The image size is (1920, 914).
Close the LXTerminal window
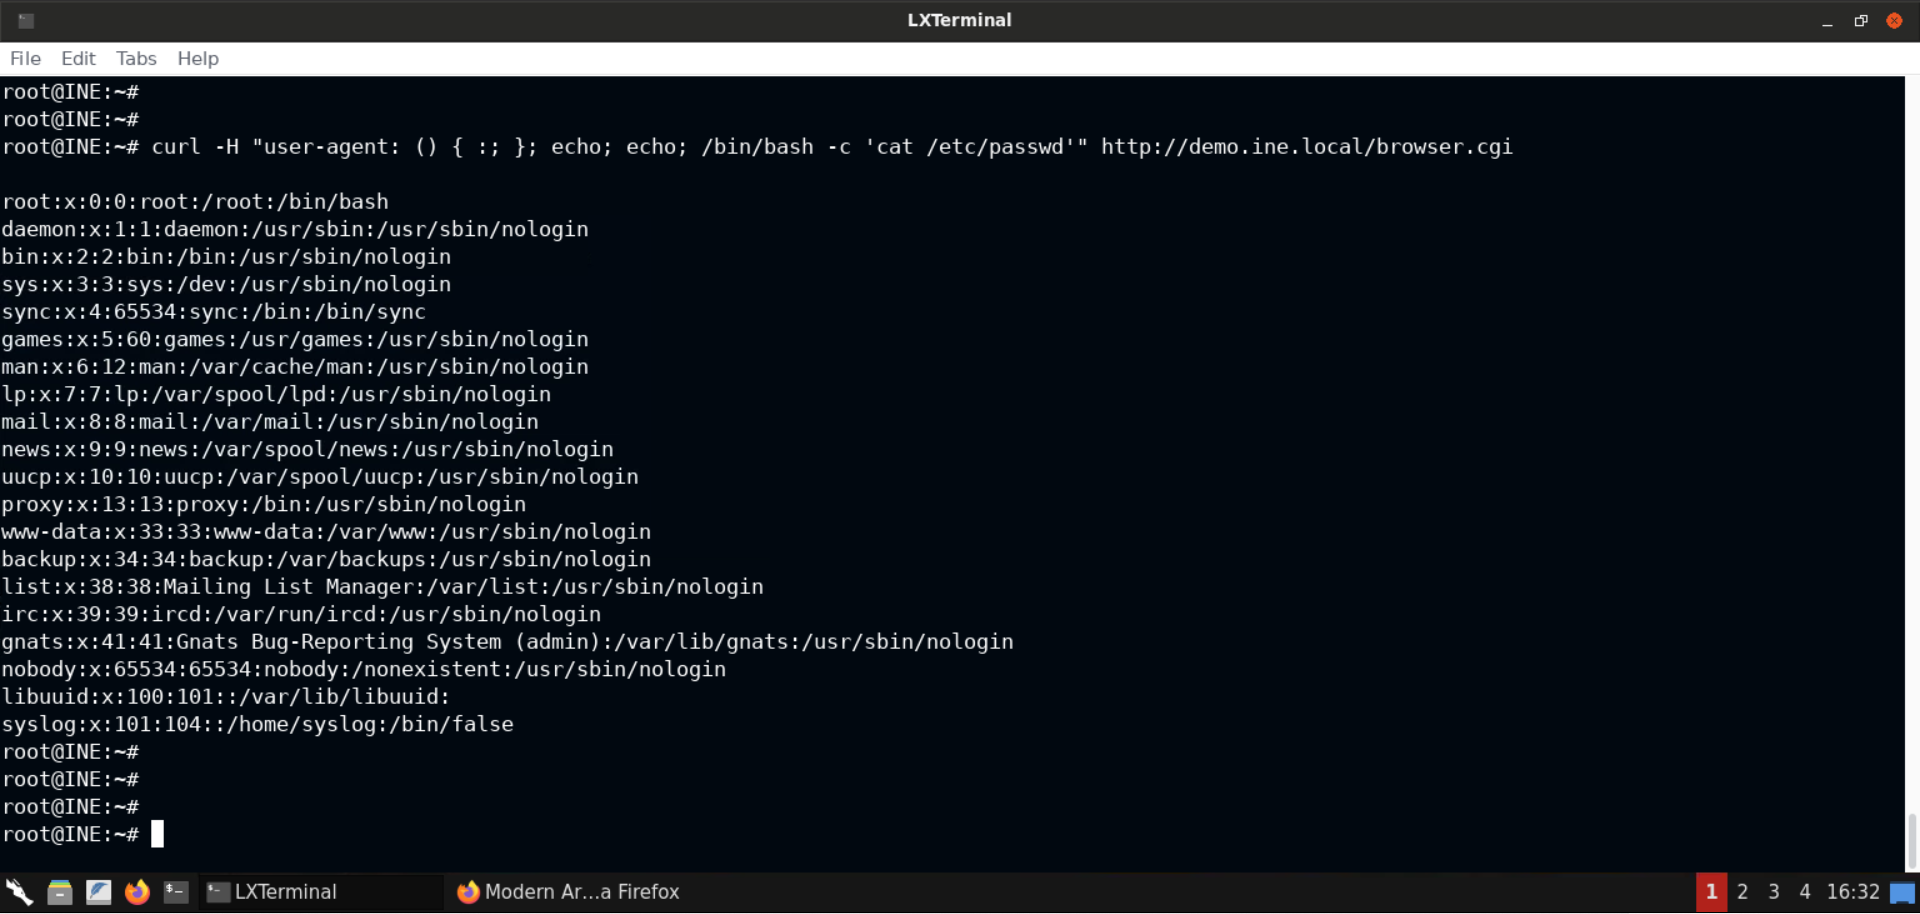click(1894, 21)
